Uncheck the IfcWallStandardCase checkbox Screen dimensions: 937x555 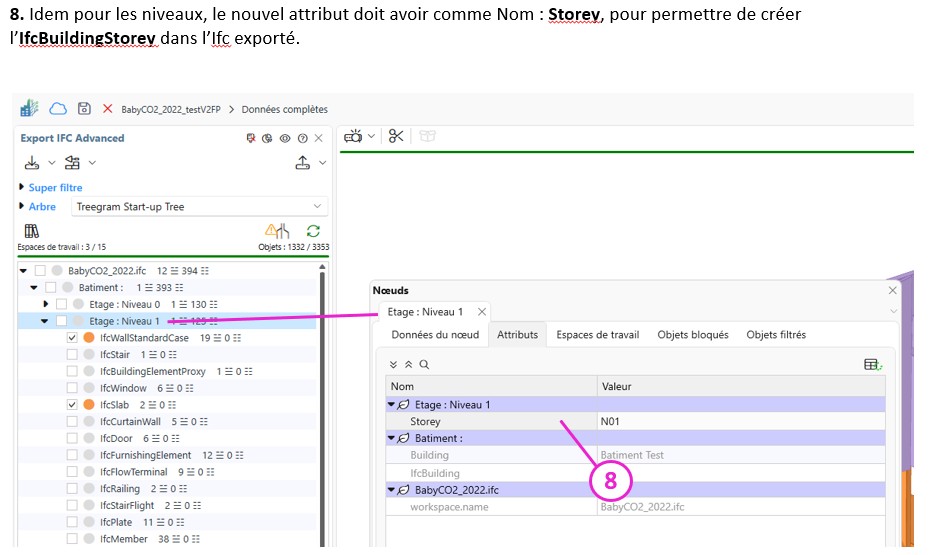pyautogui.click(x=72, y=338)
